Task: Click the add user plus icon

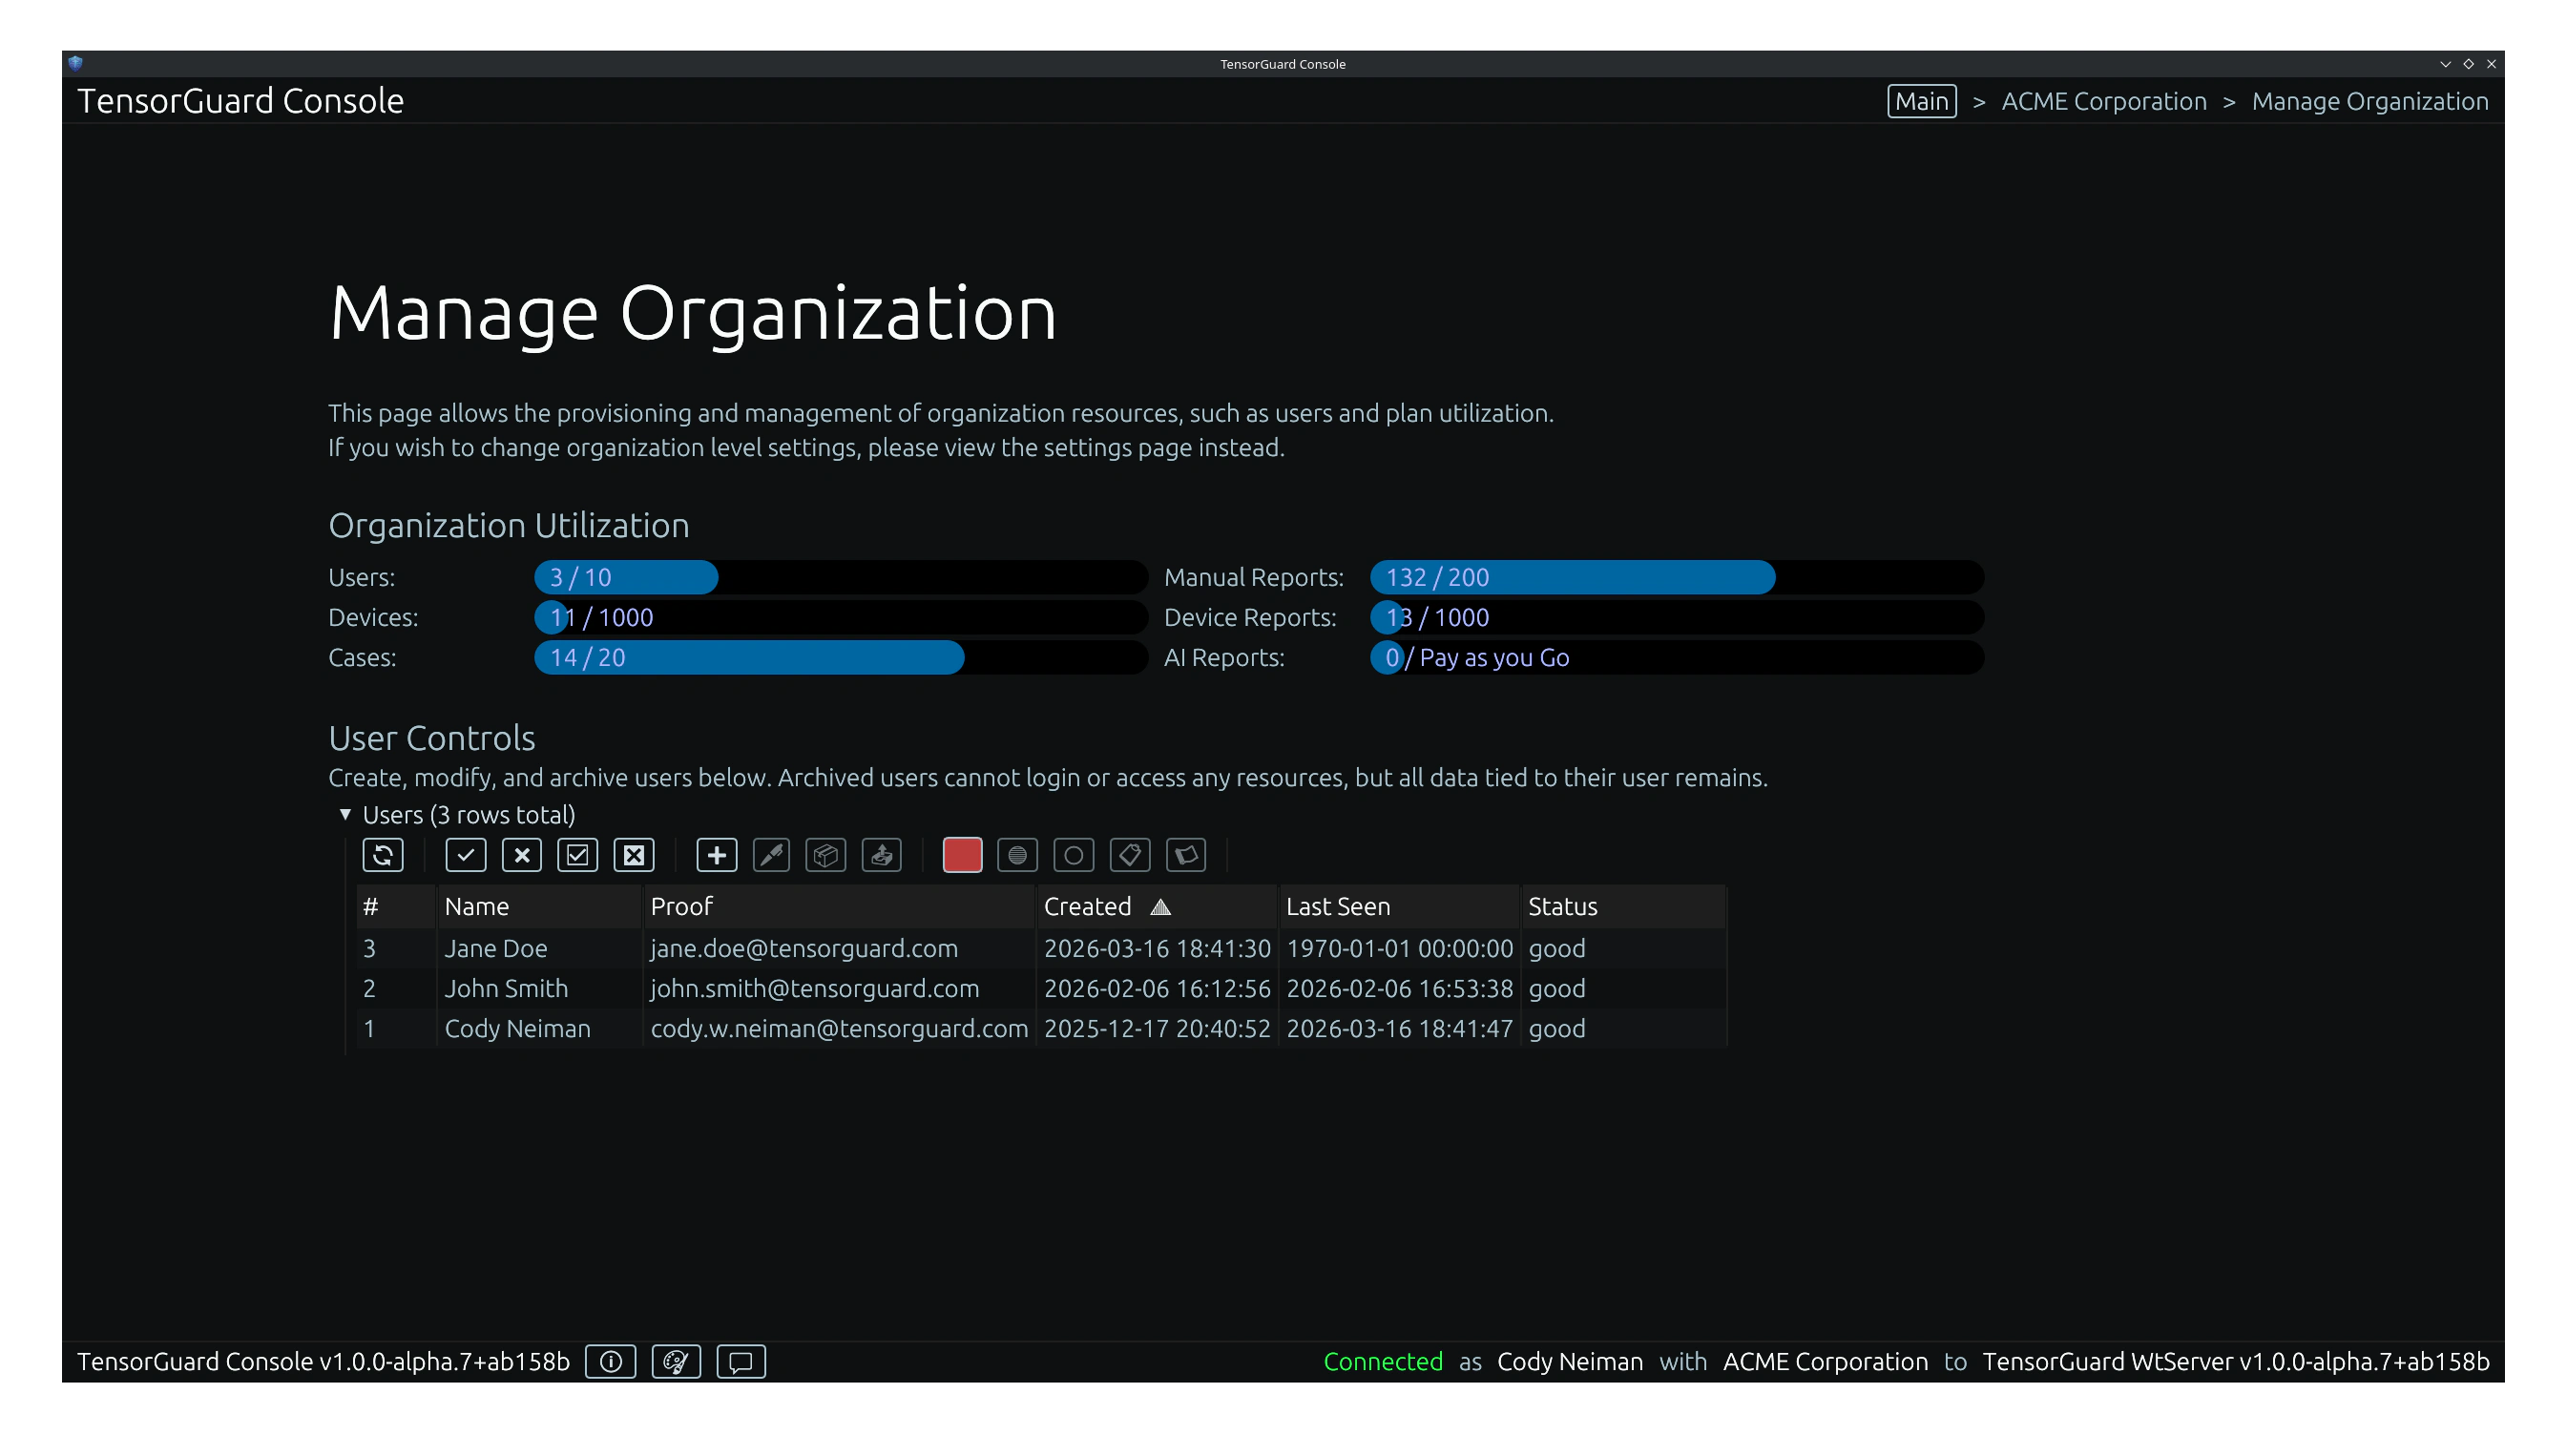Action: click(x=716, y=855)
